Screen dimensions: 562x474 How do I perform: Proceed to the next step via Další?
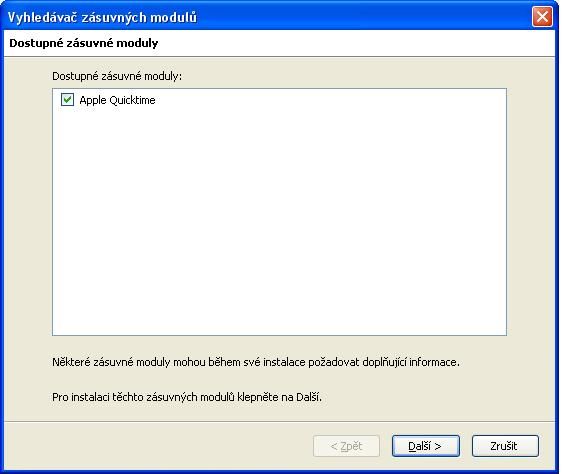point(425,446)
